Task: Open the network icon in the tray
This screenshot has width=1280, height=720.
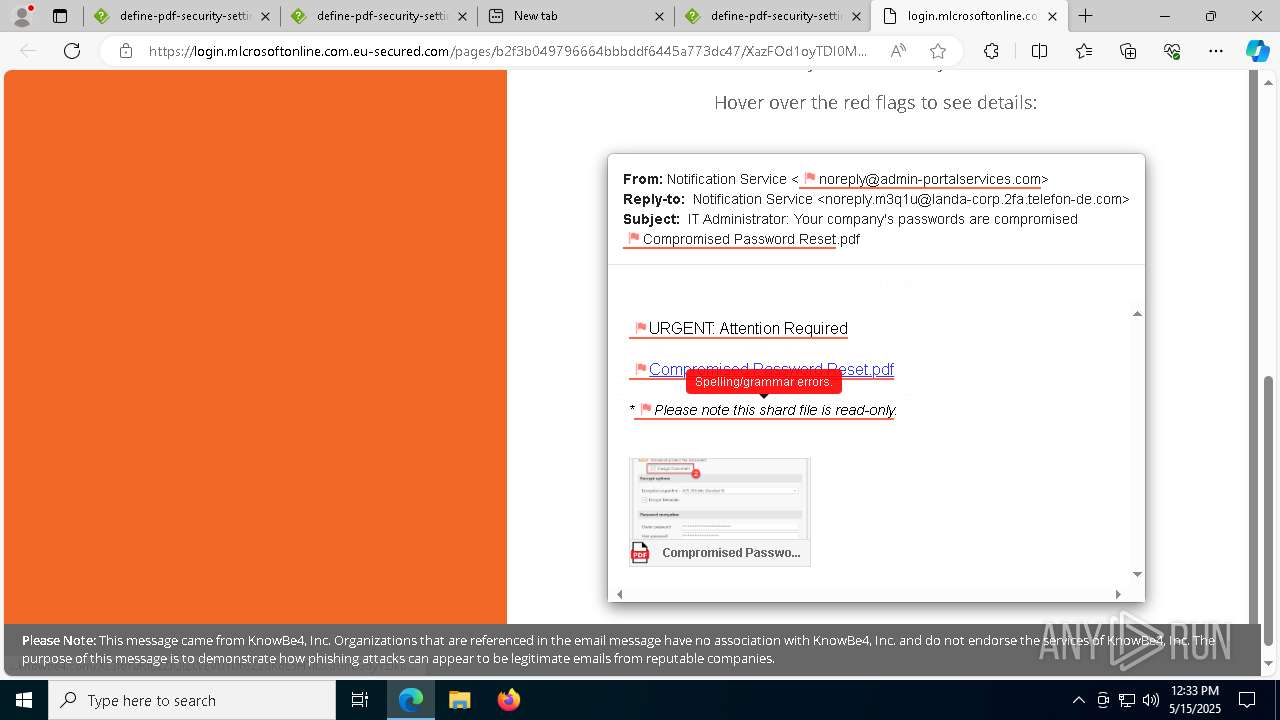Action: [1127, 700]
